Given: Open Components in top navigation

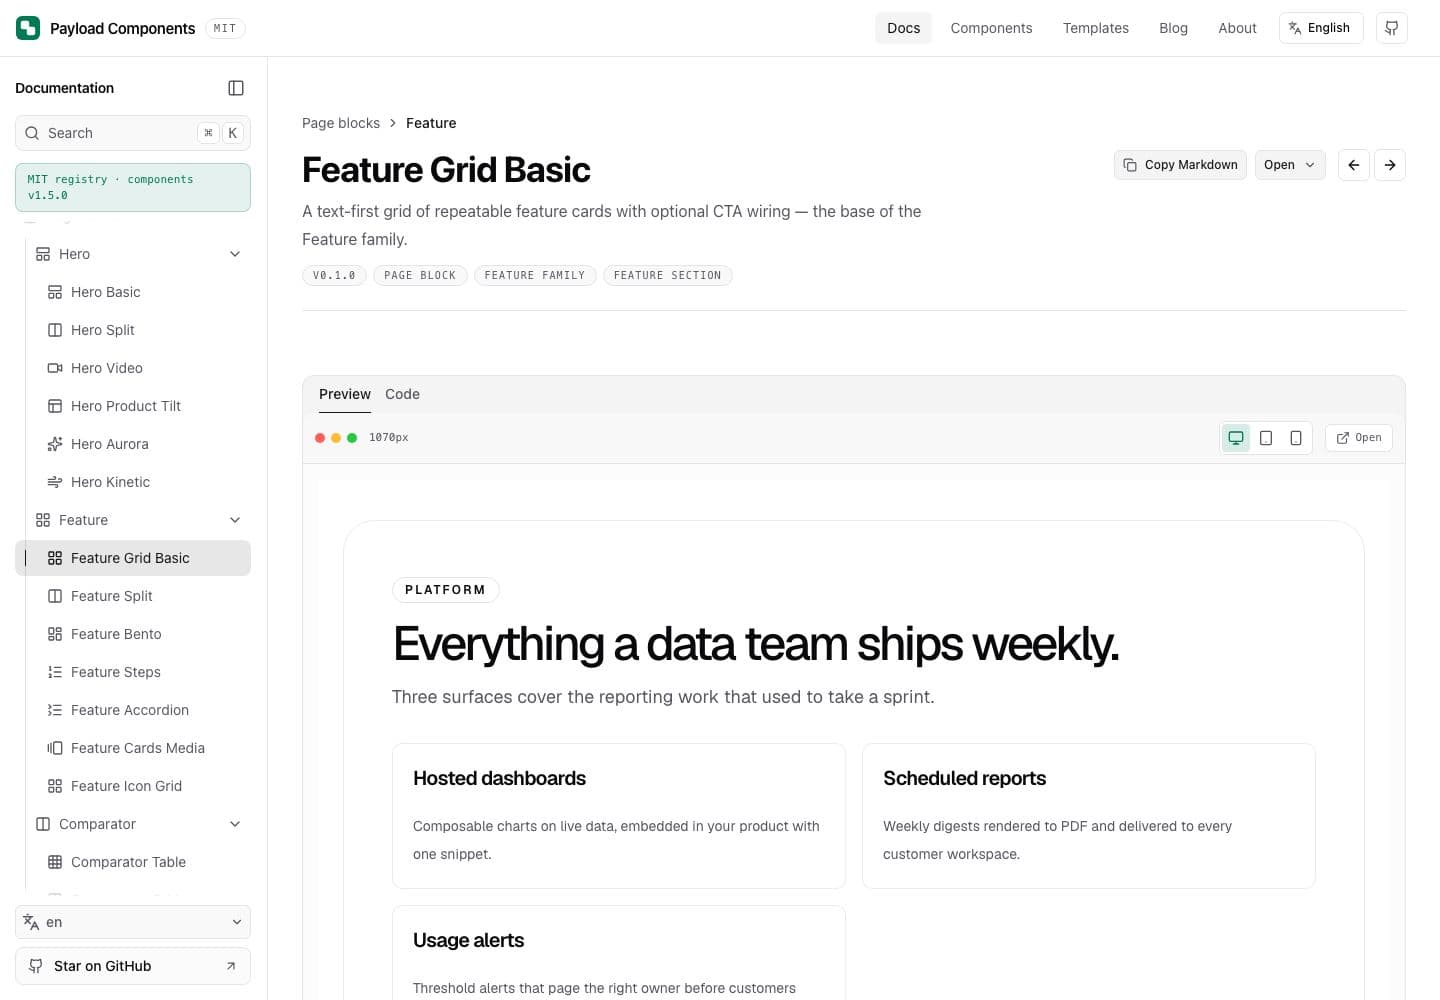Looking at the screenshot, I should [991, 28].
